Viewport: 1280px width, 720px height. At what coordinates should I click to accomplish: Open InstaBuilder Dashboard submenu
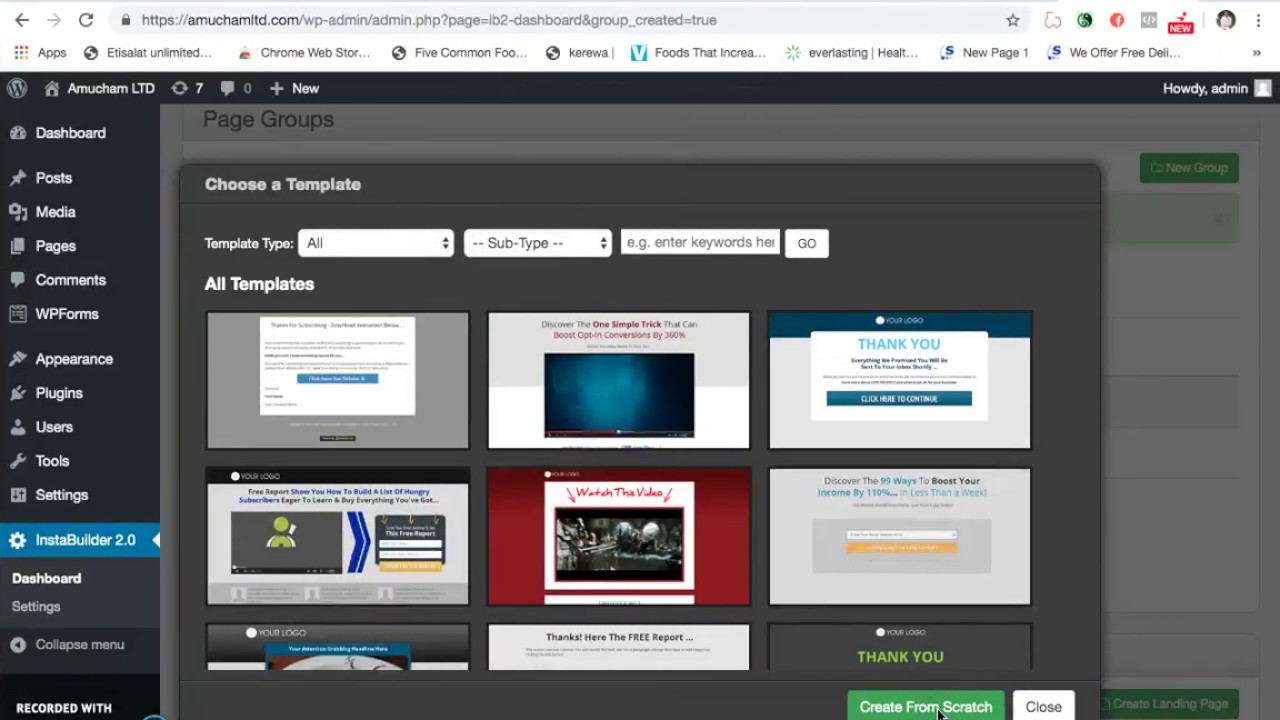tap(46, 578)
